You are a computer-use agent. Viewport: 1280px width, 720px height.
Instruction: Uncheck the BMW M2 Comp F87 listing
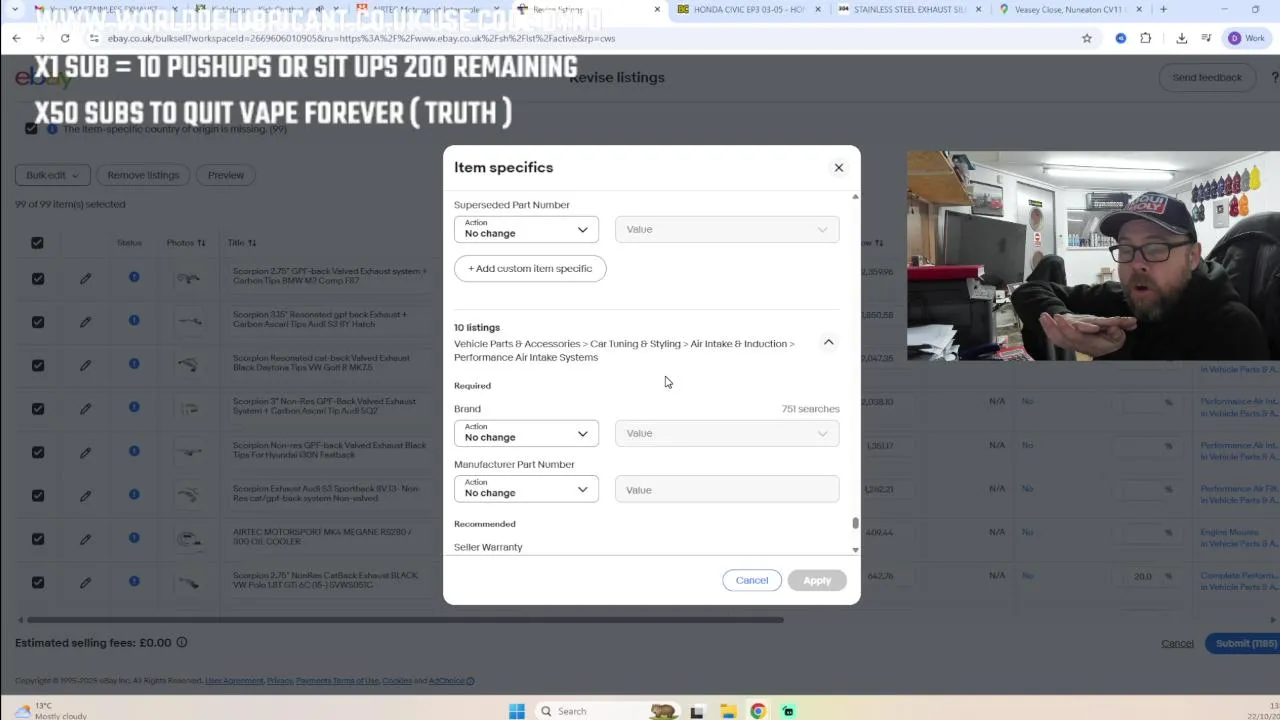[37, 278]
